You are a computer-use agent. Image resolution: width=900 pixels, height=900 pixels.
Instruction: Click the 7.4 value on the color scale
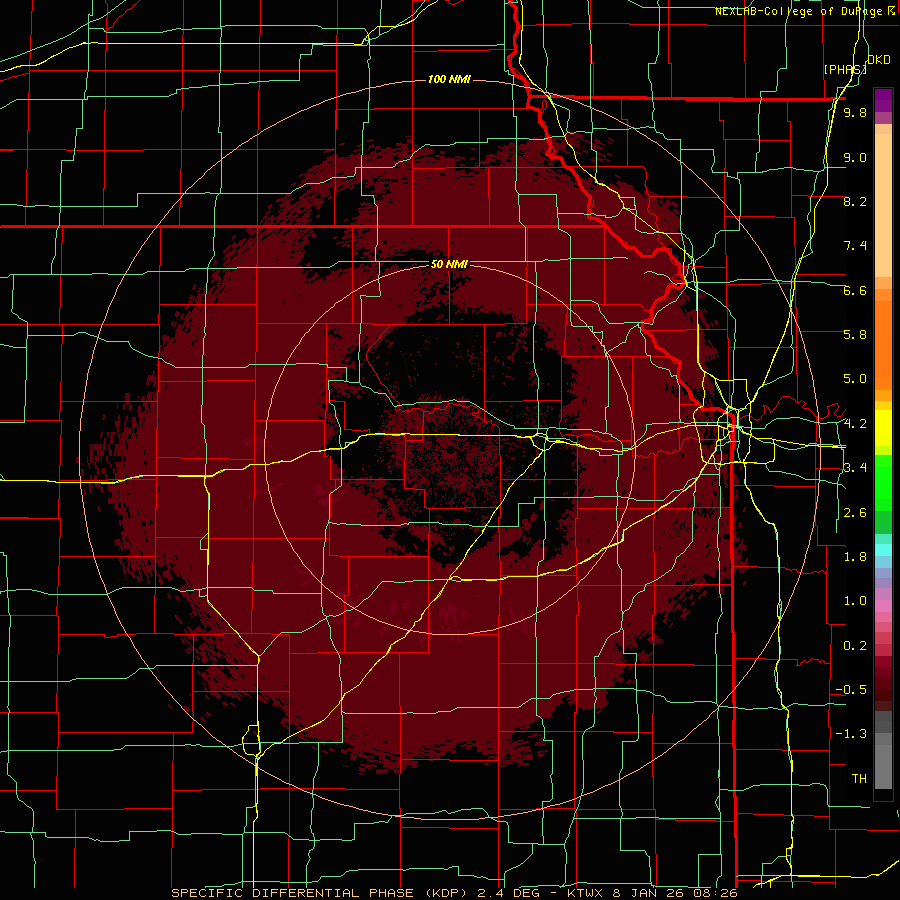pos(855,246)
